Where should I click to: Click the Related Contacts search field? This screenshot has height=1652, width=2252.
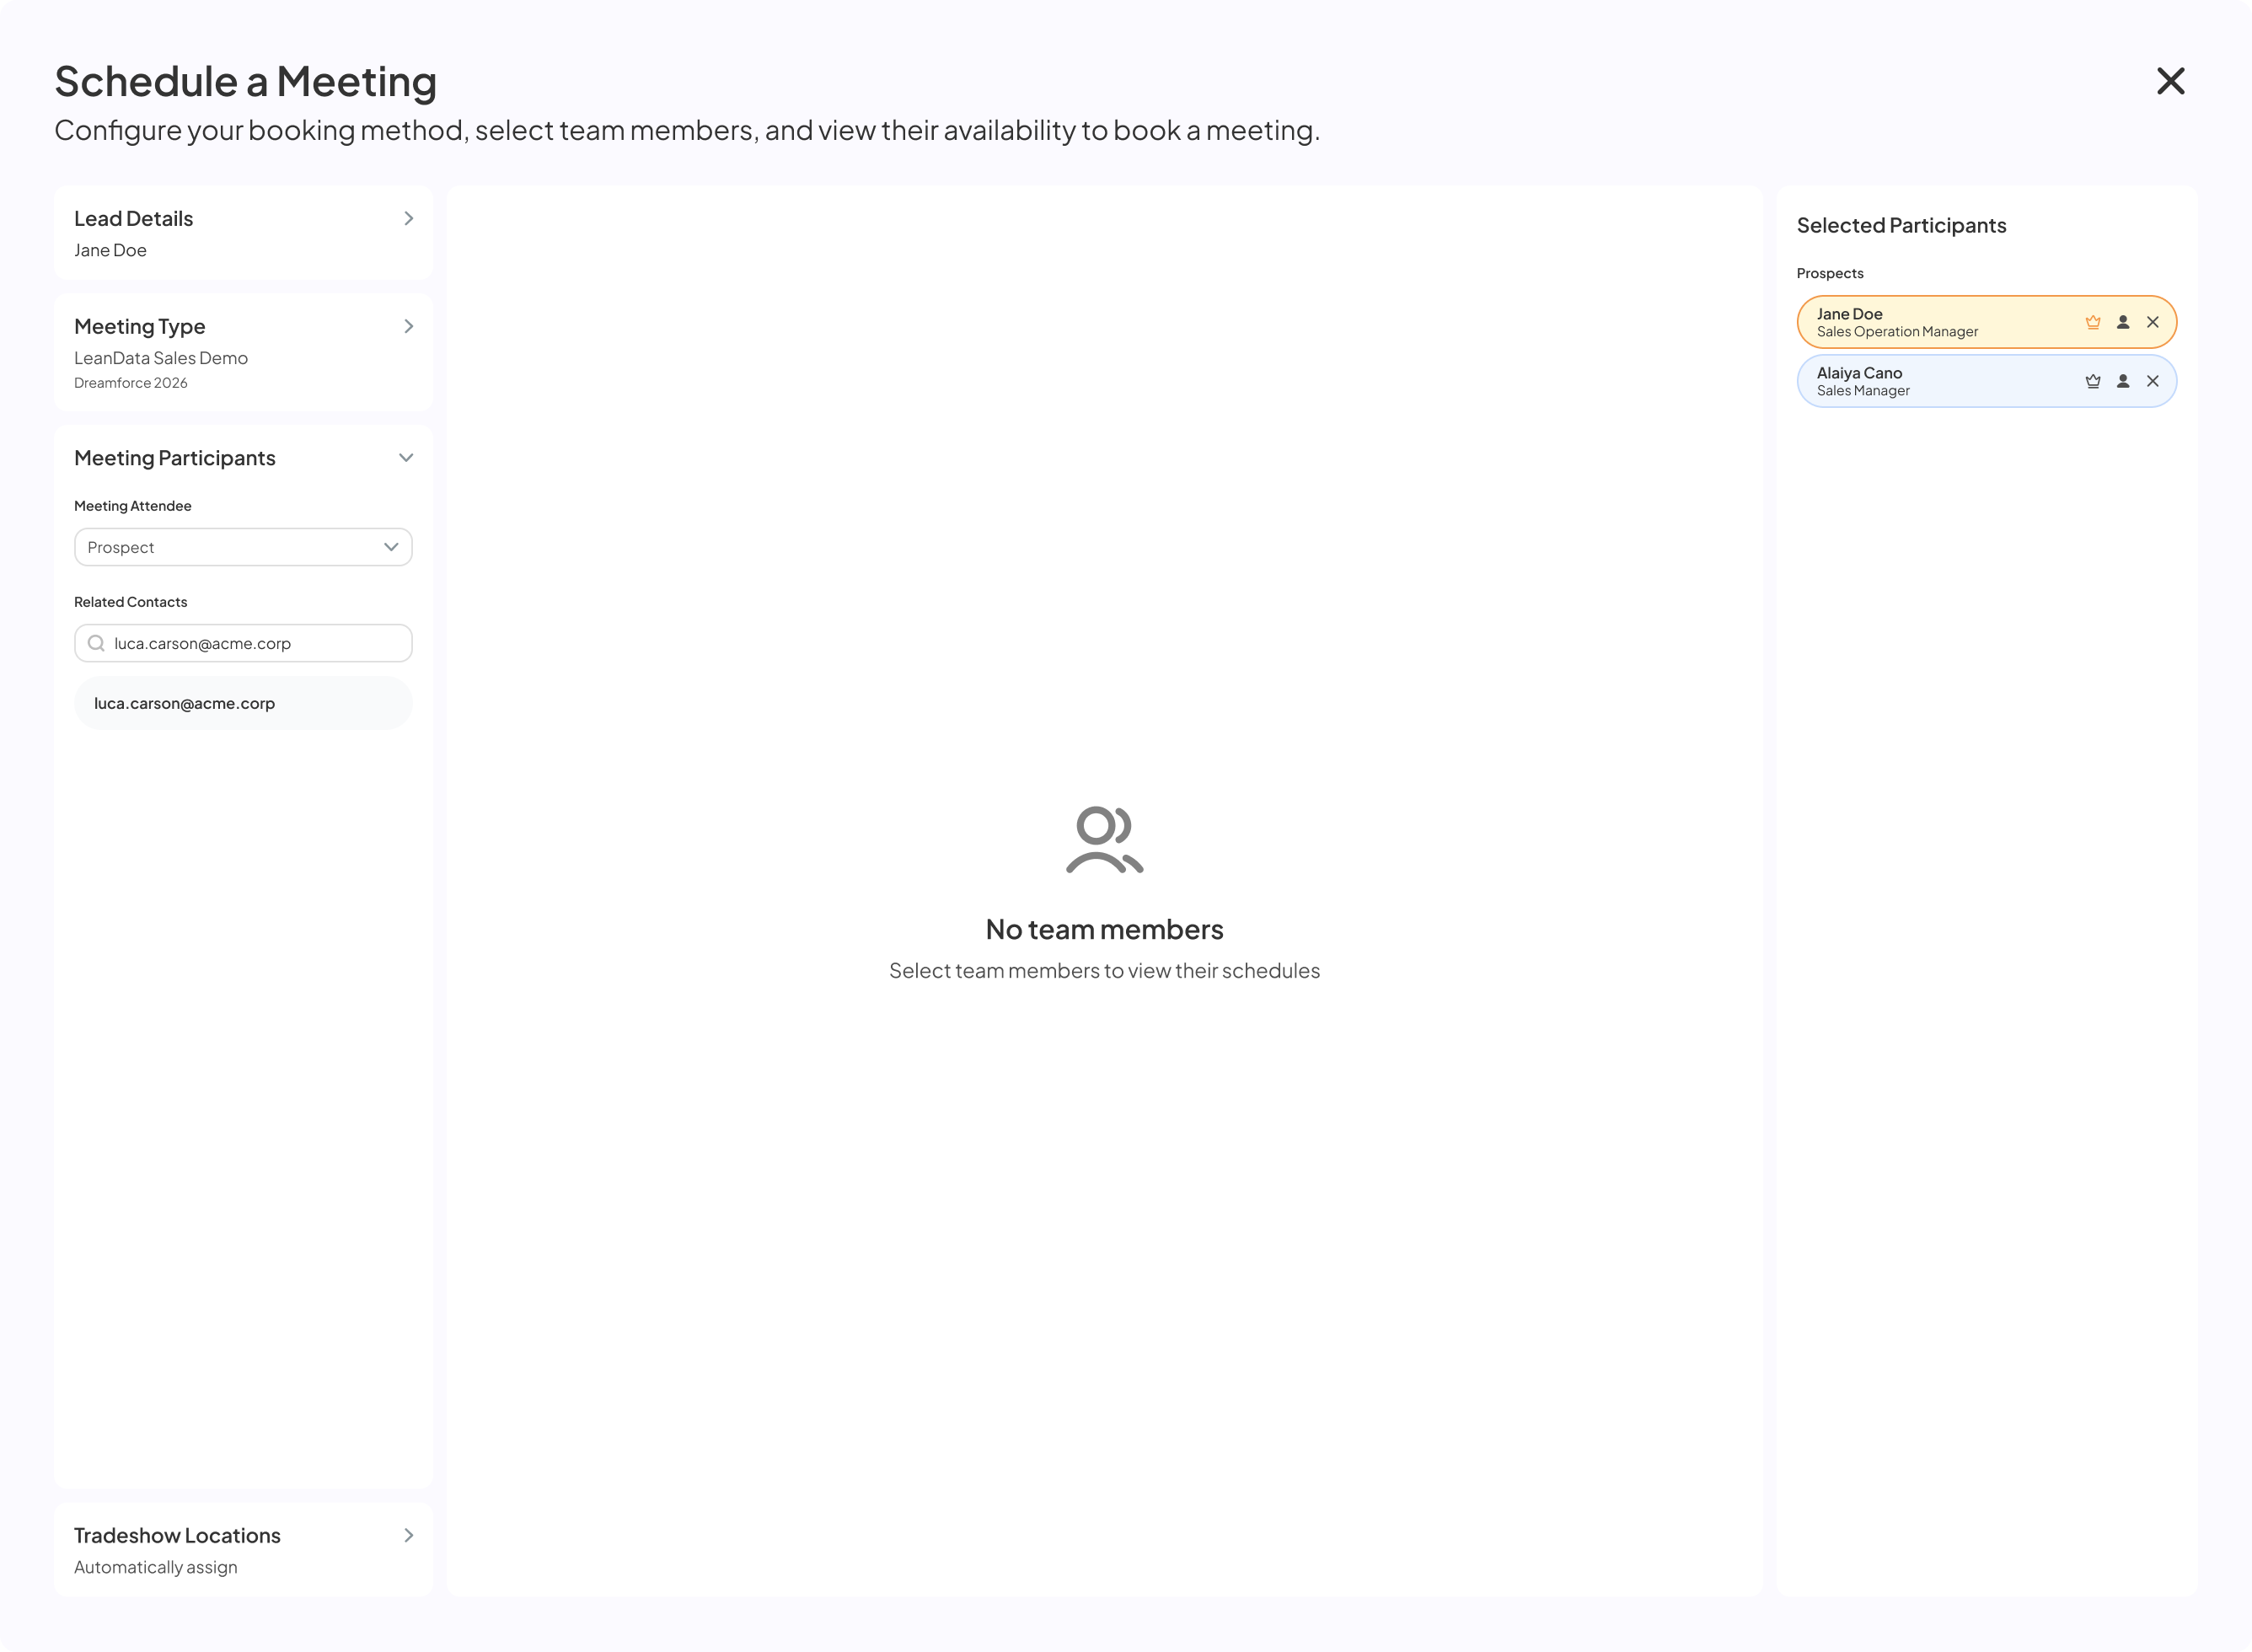coord(243,643)
